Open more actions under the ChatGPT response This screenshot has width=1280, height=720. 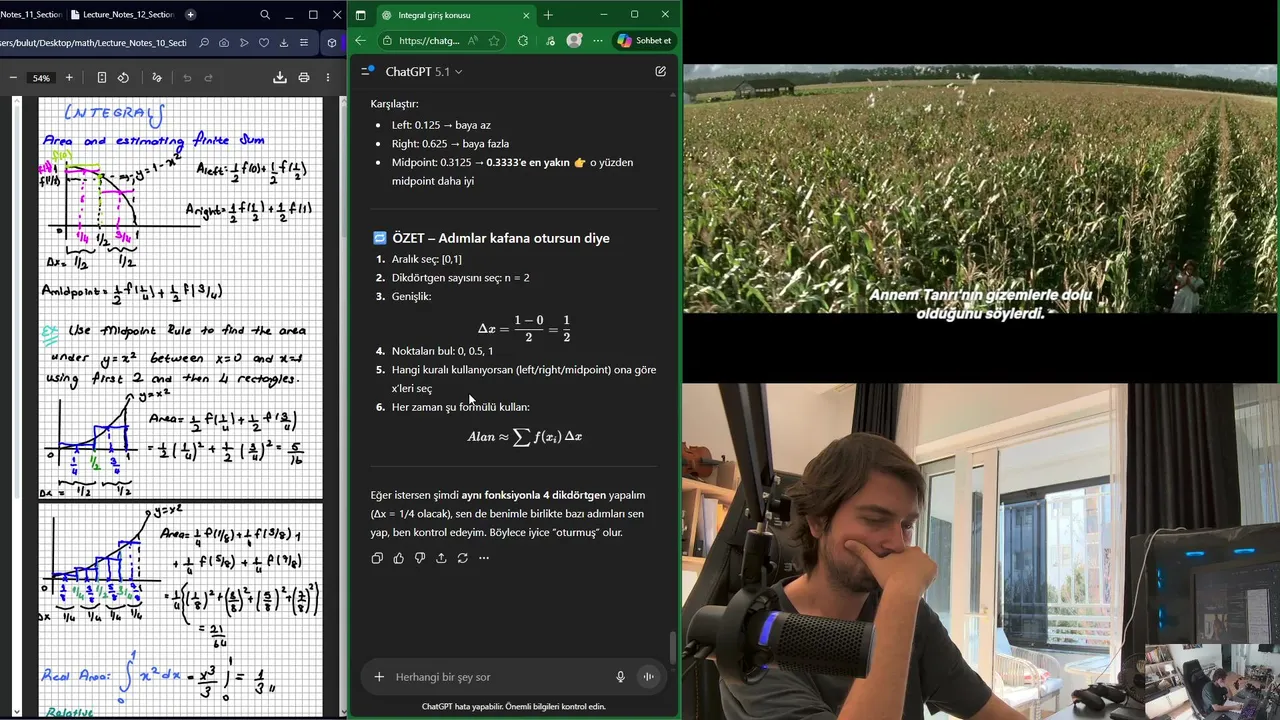pos(484,558)
